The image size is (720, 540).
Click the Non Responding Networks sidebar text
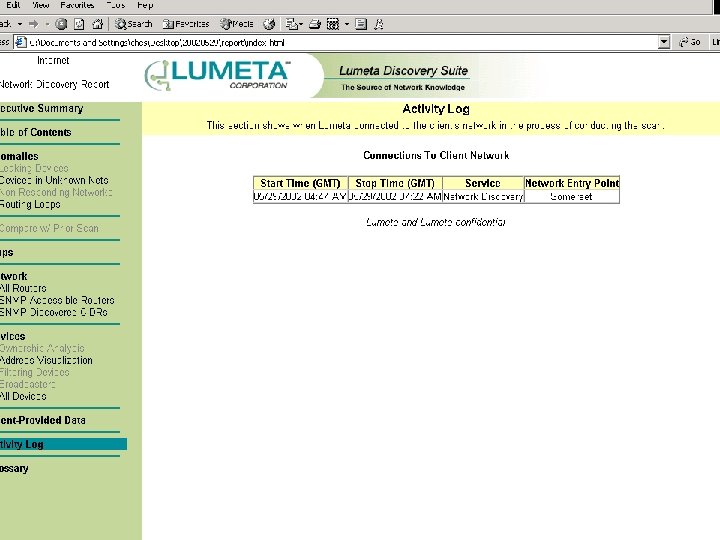56,192
